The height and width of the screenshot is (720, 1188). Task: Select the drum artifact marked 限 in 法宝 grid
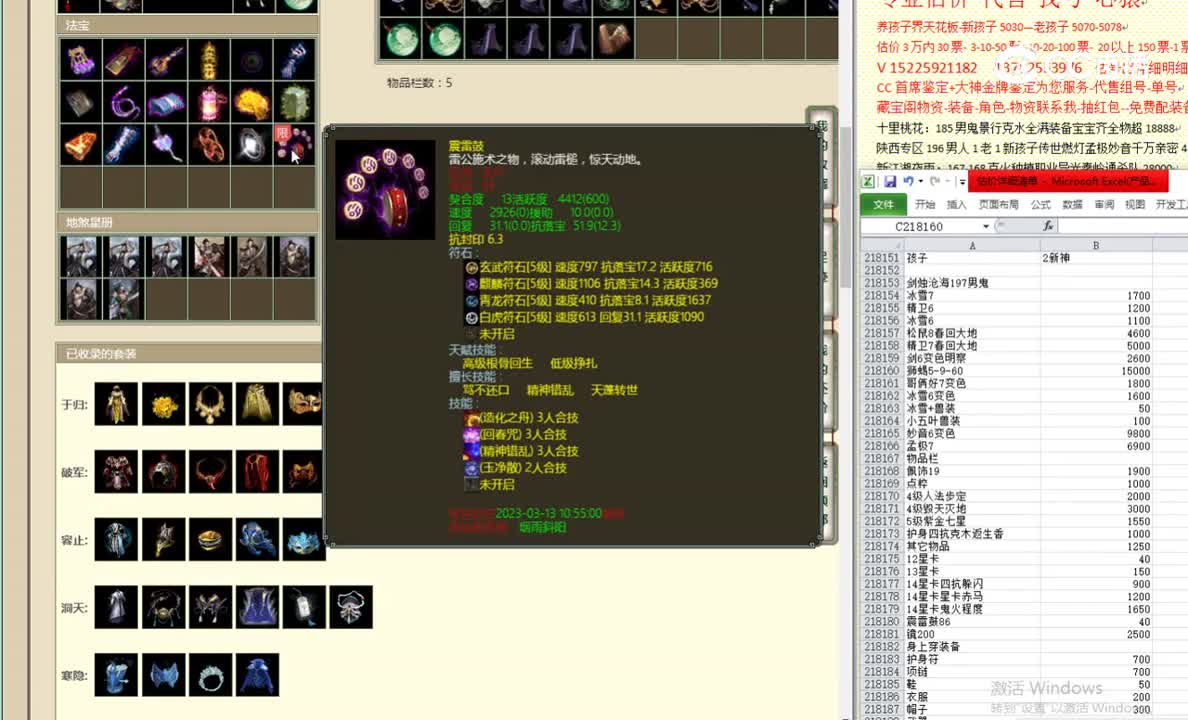click(294, 144)
